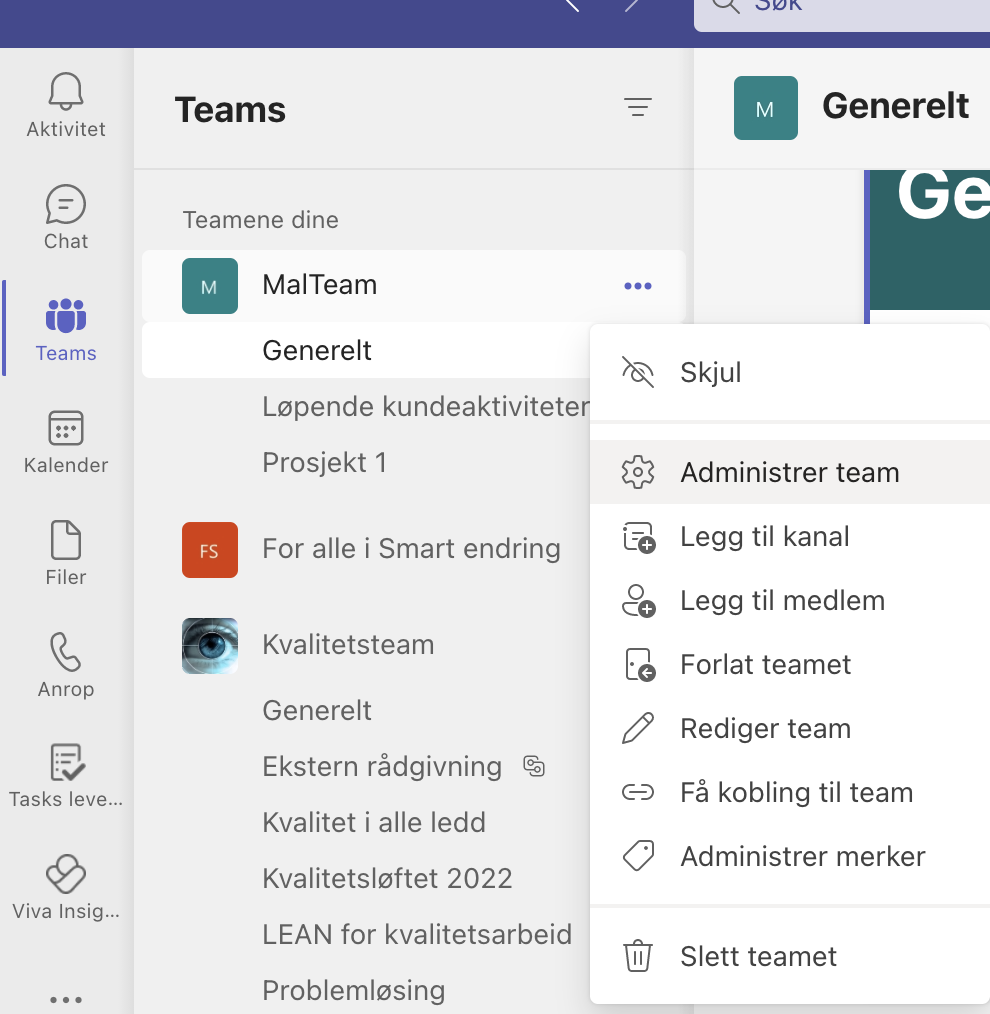990x1014 pixels.
Task: Click the search magnifier icon
Action: pyautogui.click(x=726, y=5)
